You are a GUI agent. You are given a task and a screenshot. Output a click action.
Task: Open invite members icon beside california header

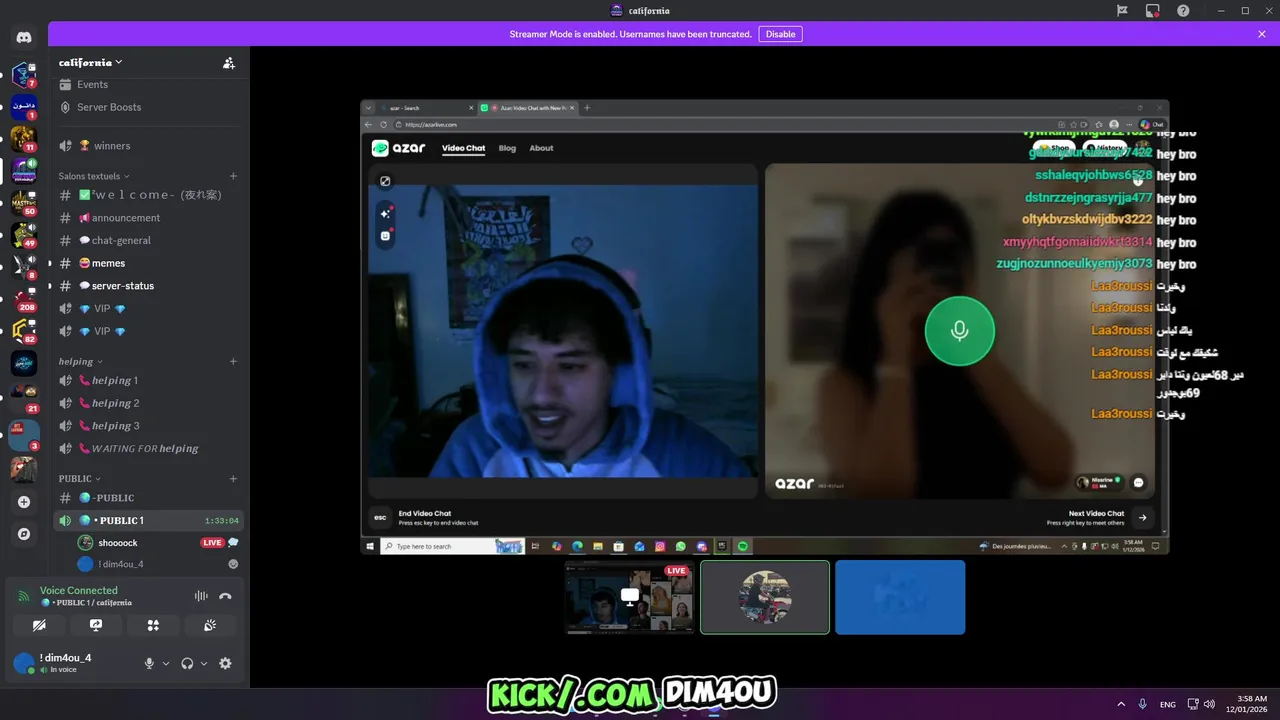point(229,63)
